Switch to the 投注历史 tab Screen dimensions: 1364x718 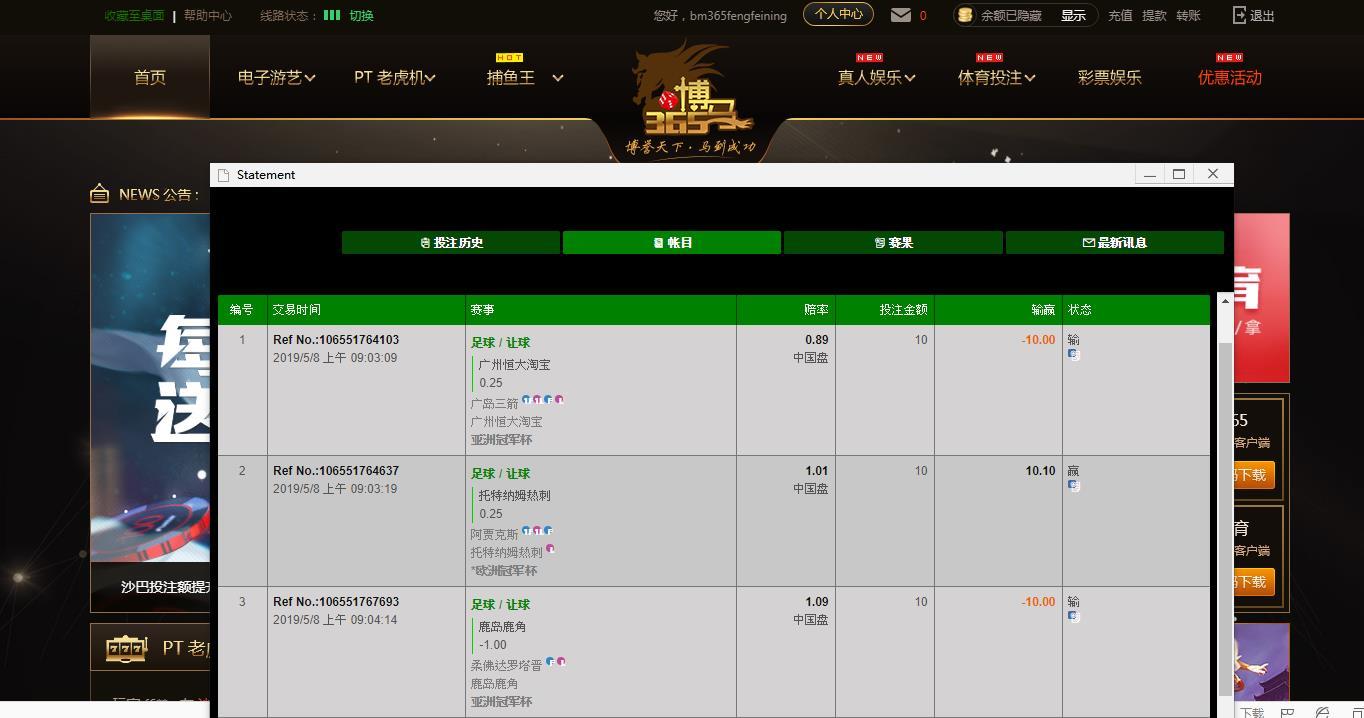[x=451, y=242]
